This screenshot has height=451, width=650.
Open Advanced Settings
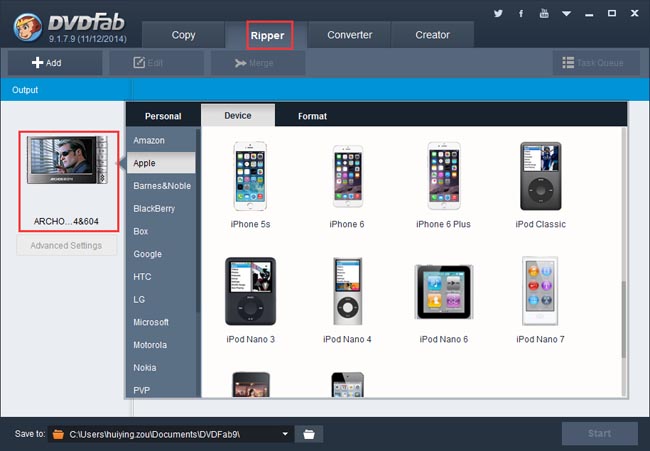coord(66,245)
